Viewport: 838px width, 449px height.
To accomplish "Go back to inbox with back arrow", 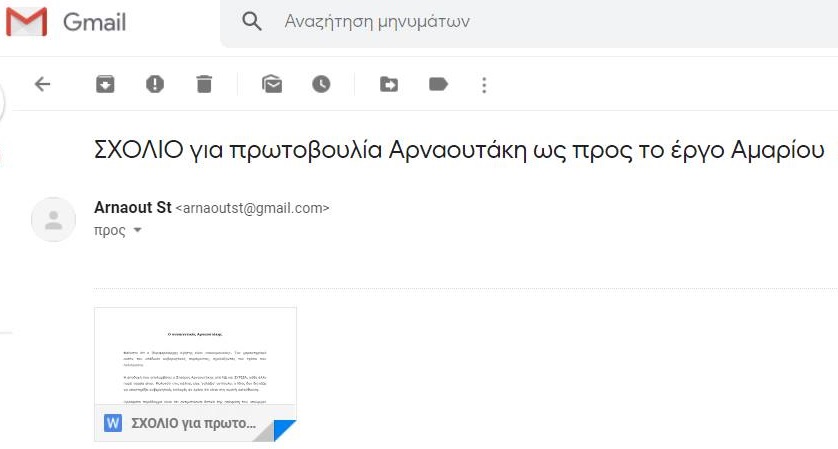I will pyautogui.click(x=42, y=85).
